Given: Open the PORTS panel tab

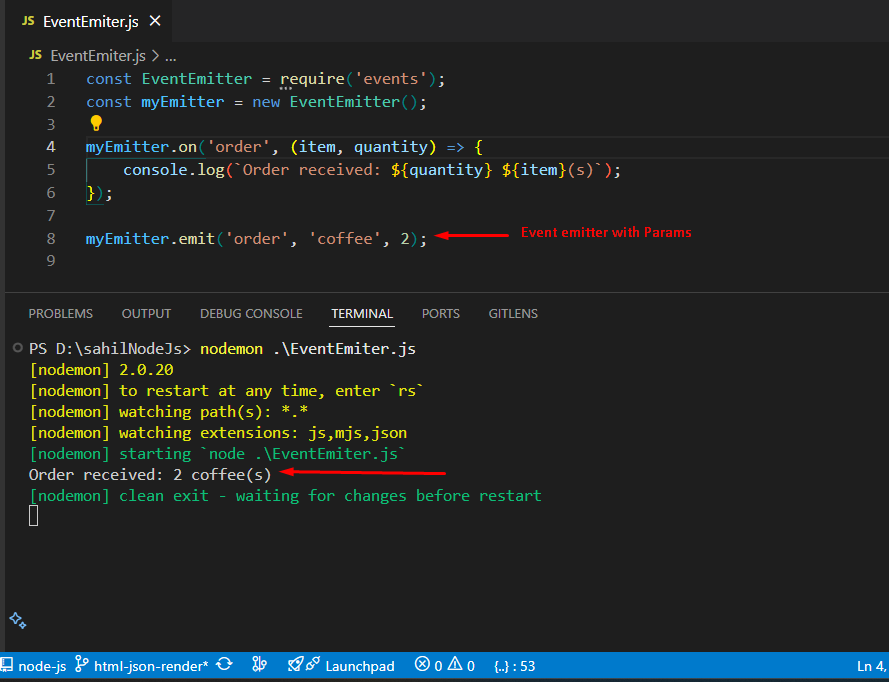Looking at the screenshot, I should [440, 314].
